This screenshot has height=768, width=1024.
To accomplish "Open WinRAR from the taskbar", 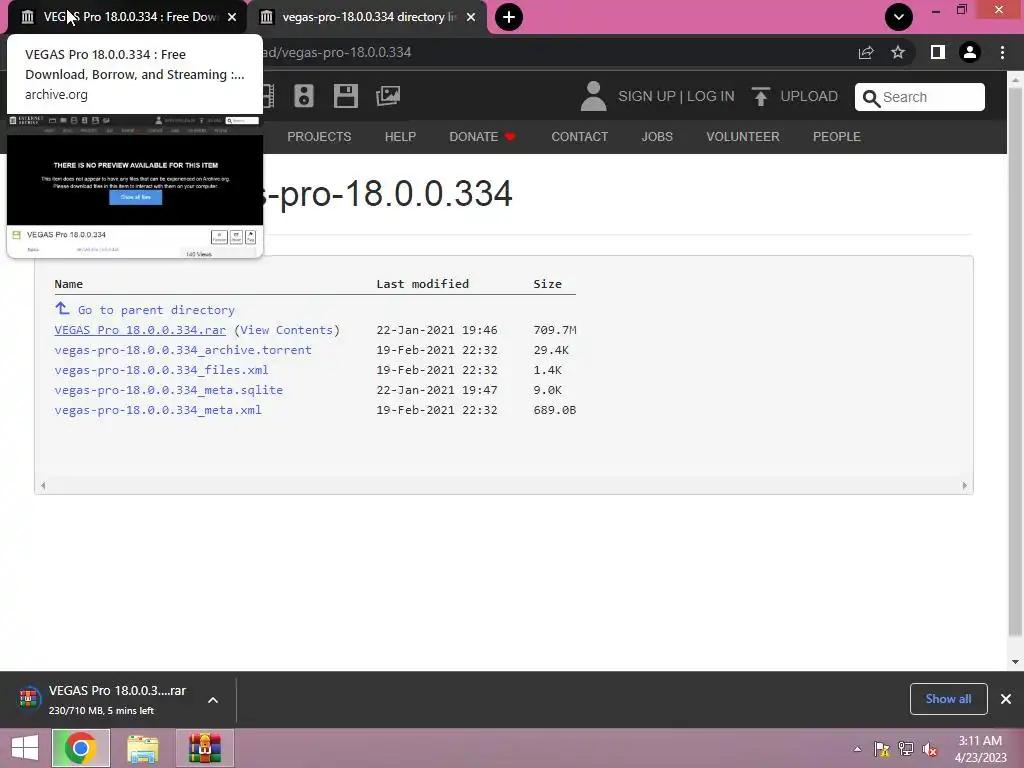I will [204, 748].
